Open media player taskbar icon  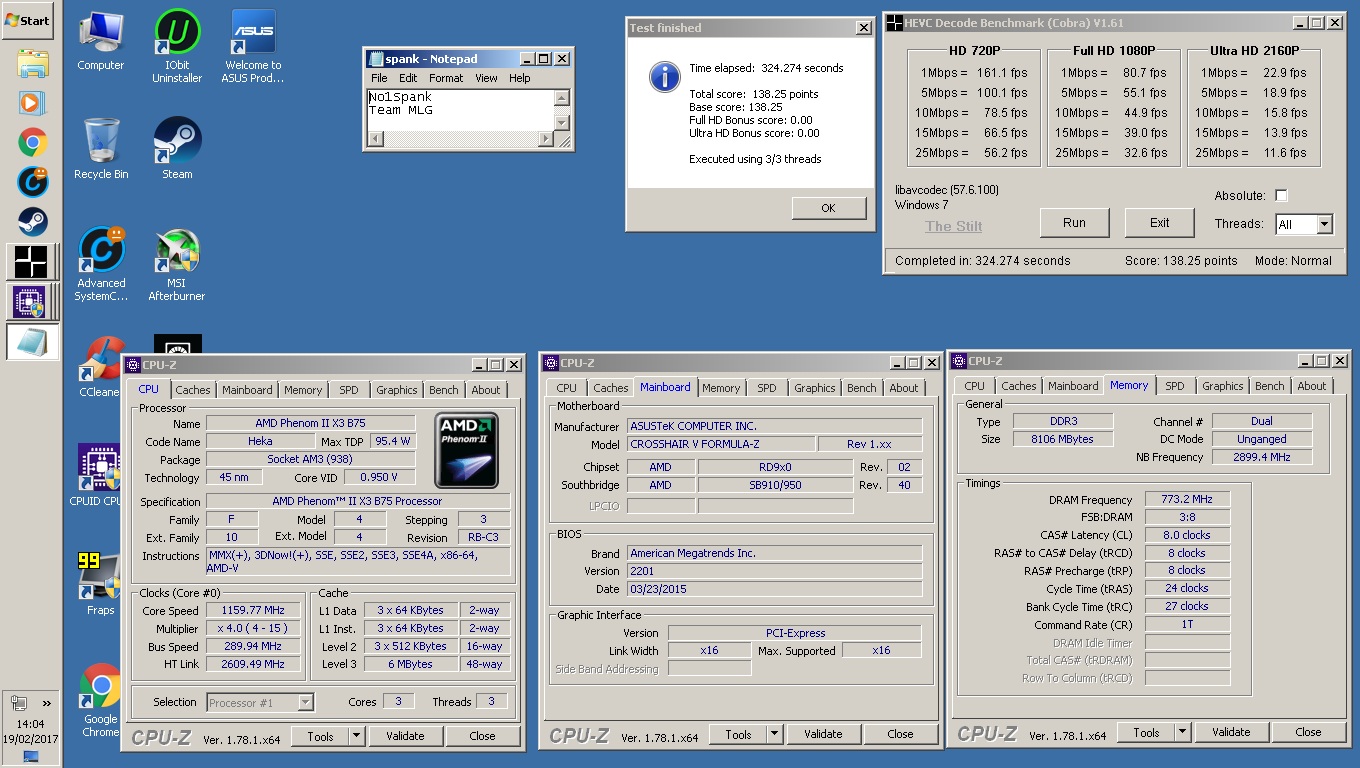pos(32,103)
